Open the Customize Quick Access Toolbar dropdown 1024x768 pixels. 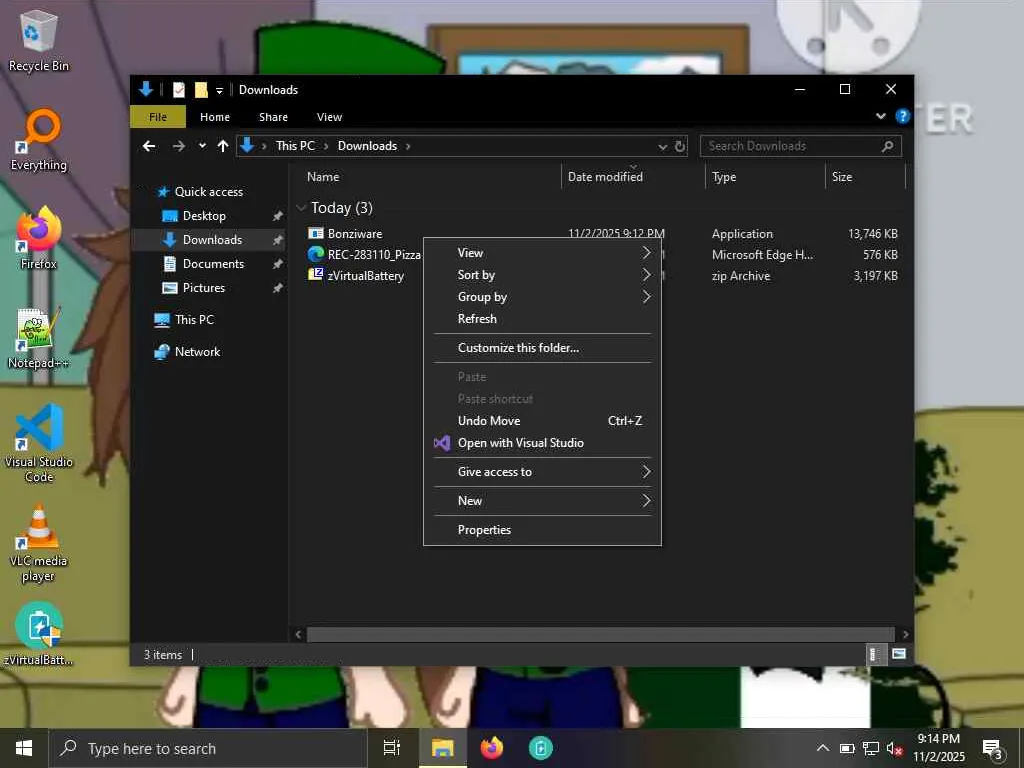click(219, 90)
